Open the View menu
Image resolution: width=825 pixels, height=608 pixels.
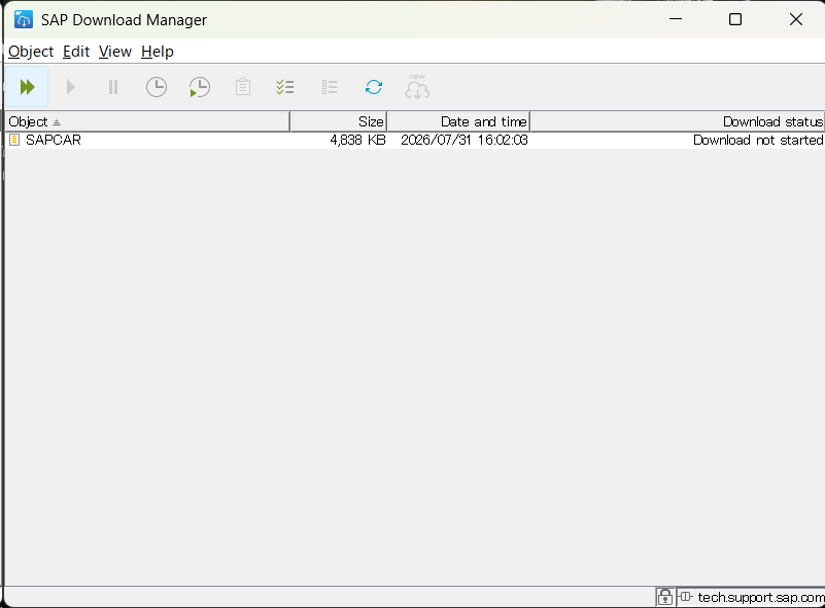coord(115,52)
